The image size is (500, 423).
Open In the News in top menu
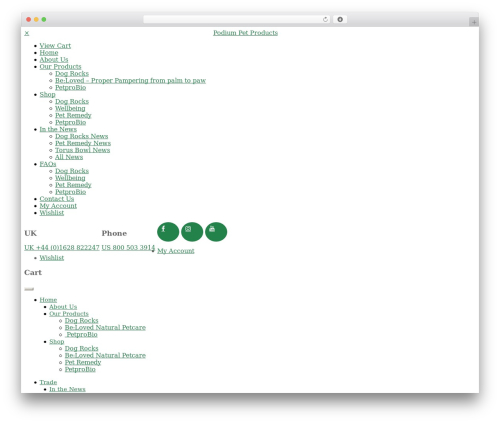(58, 129)
